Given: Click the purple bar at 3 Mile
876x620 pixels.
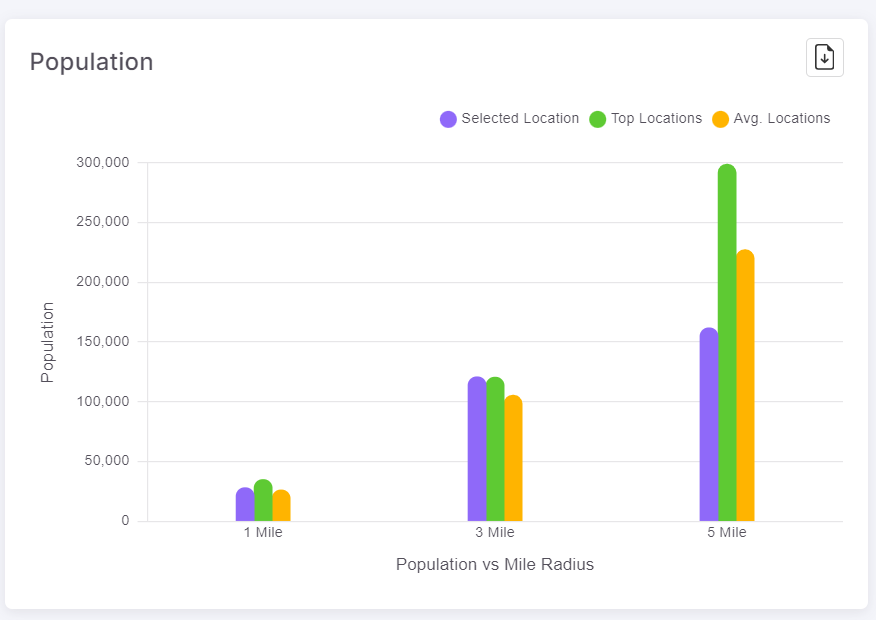Looking at the screenshot, I should 477,450.
